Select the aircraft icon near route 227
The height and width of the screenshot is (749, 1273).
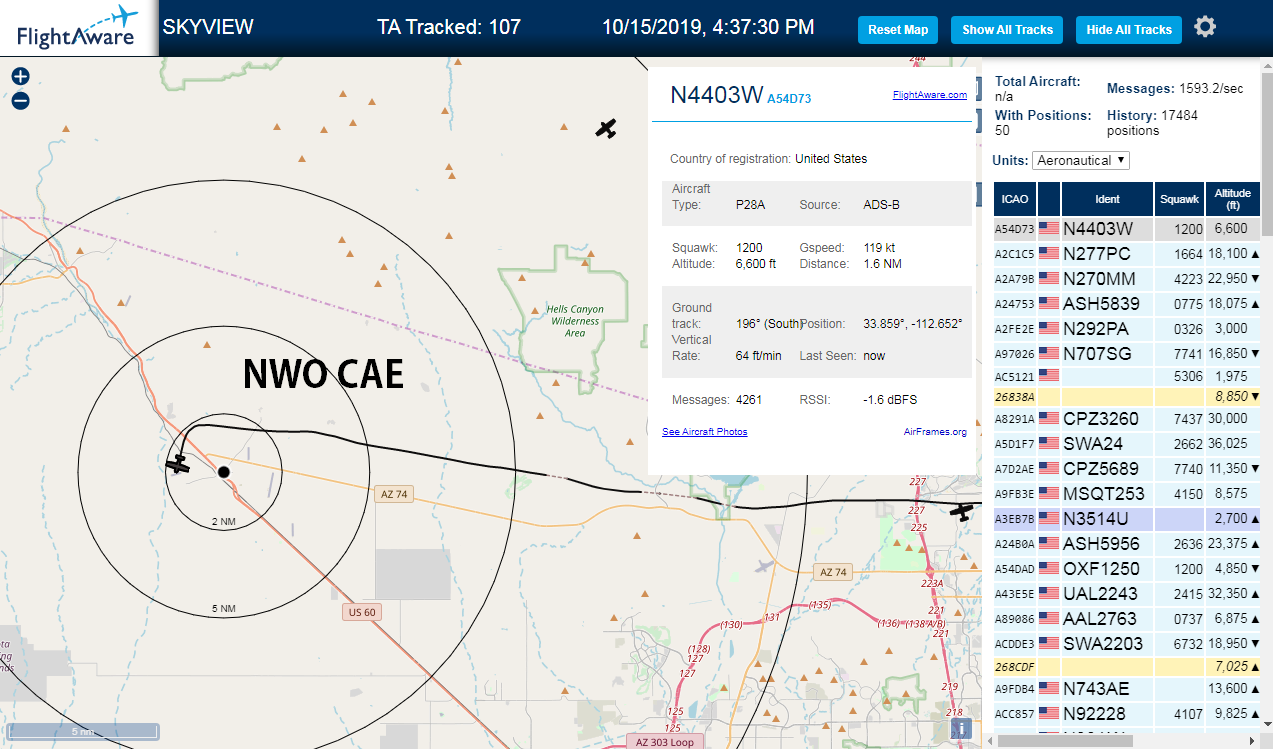point(962,512)
